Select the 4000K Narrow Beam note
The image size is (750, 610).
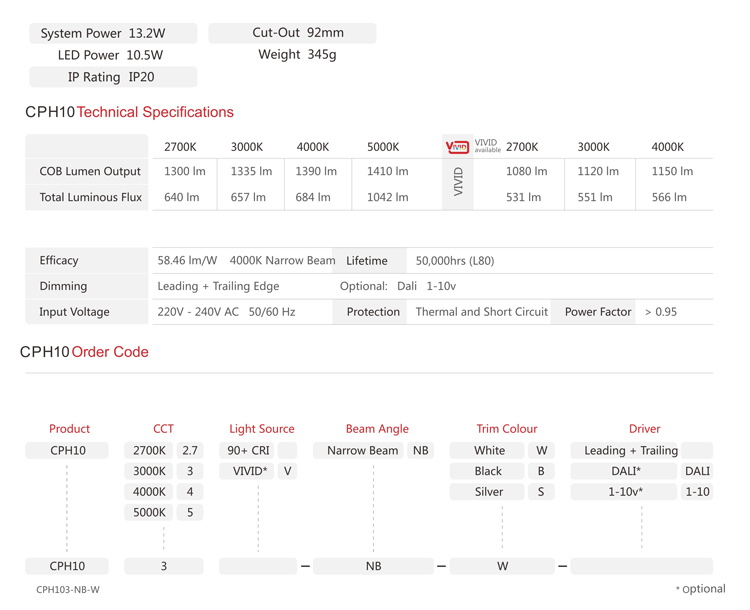click(282, 260)
